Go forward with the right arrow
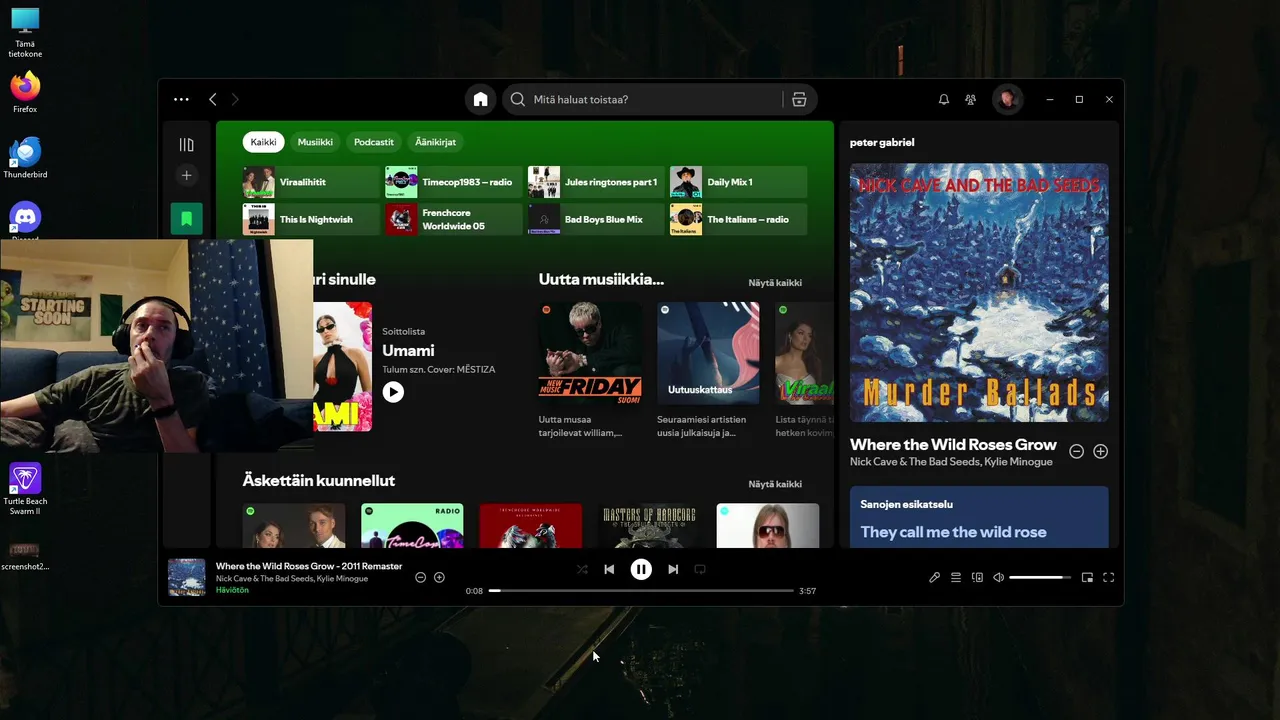Image resolution: width=1280 pixels, height=720 pixels. coord(235,99)
